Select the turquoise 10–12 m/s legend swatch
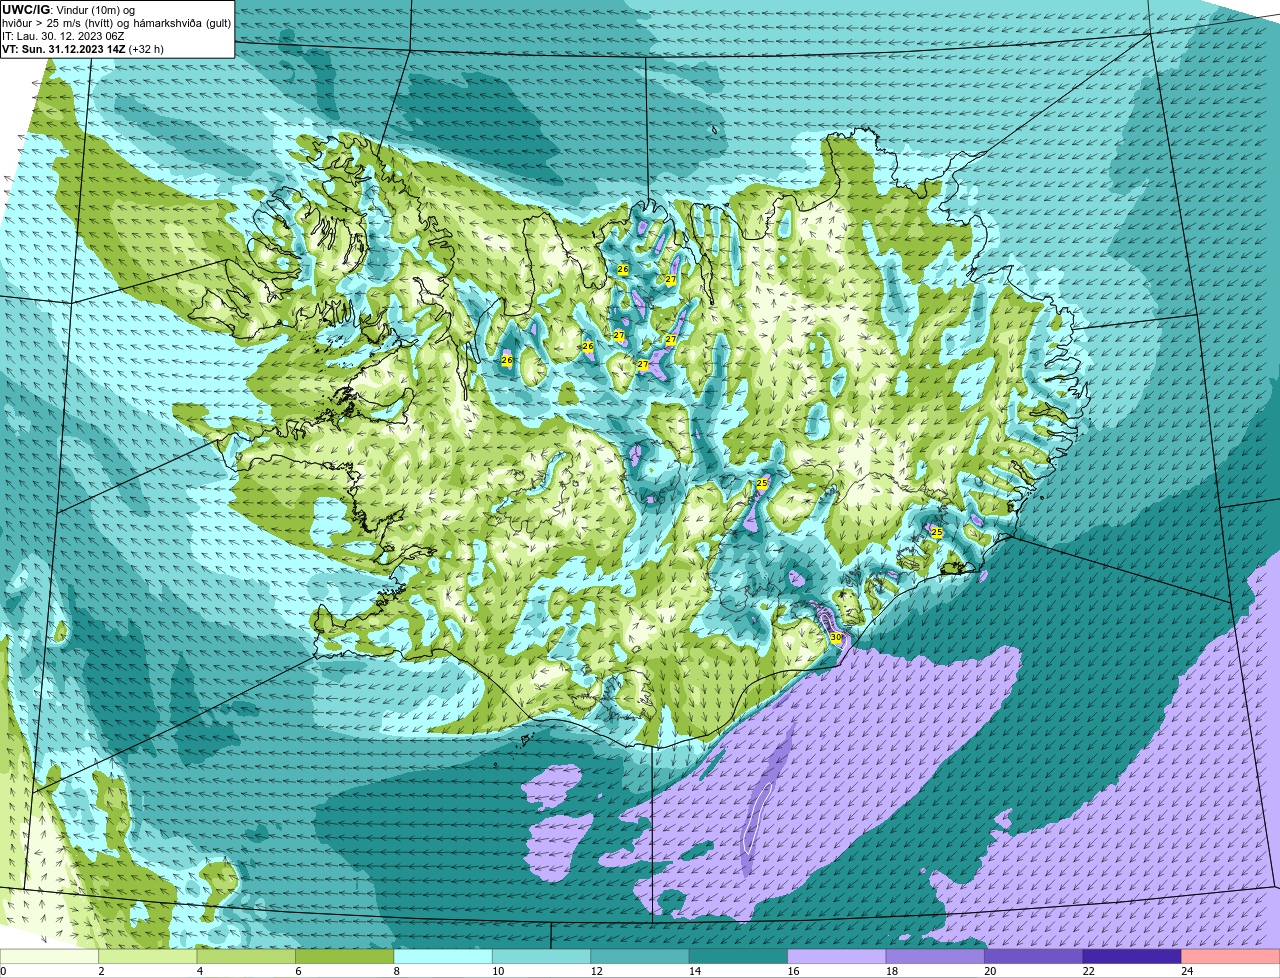 coord(542,957)
